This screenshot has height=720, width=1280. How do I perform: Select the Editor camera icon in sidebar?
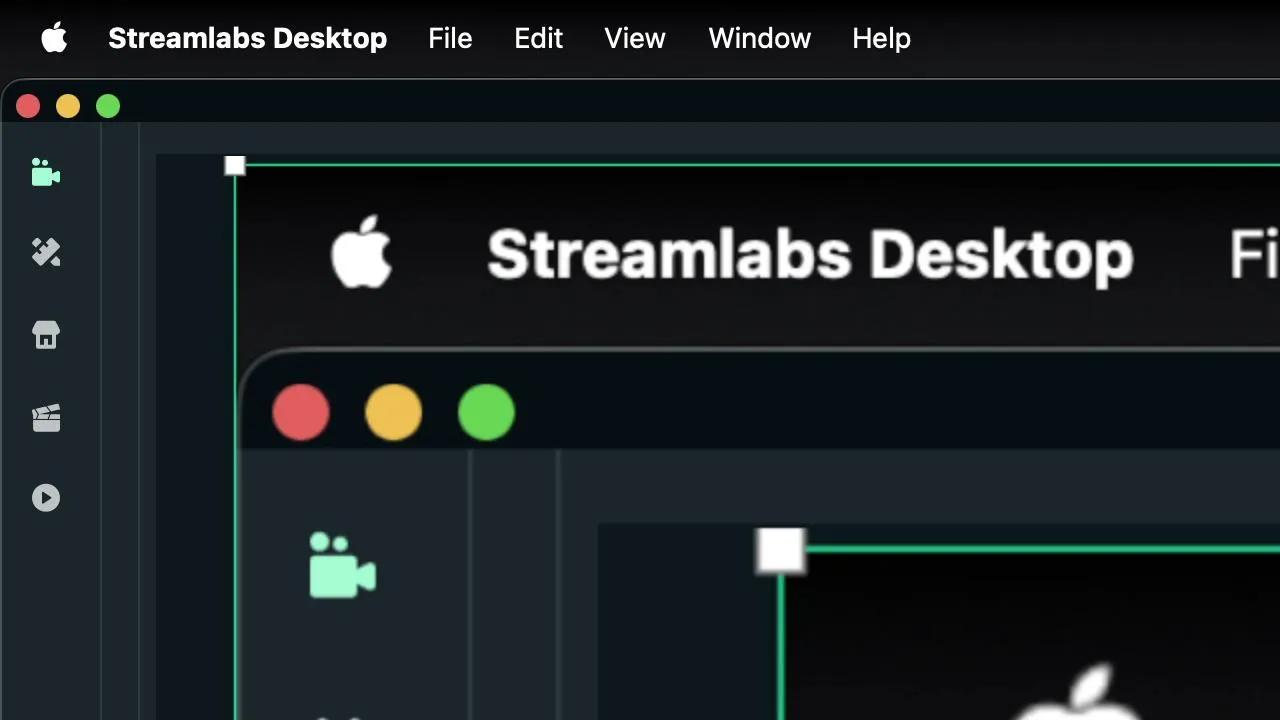pyautogui.click(x=46, y=172)
